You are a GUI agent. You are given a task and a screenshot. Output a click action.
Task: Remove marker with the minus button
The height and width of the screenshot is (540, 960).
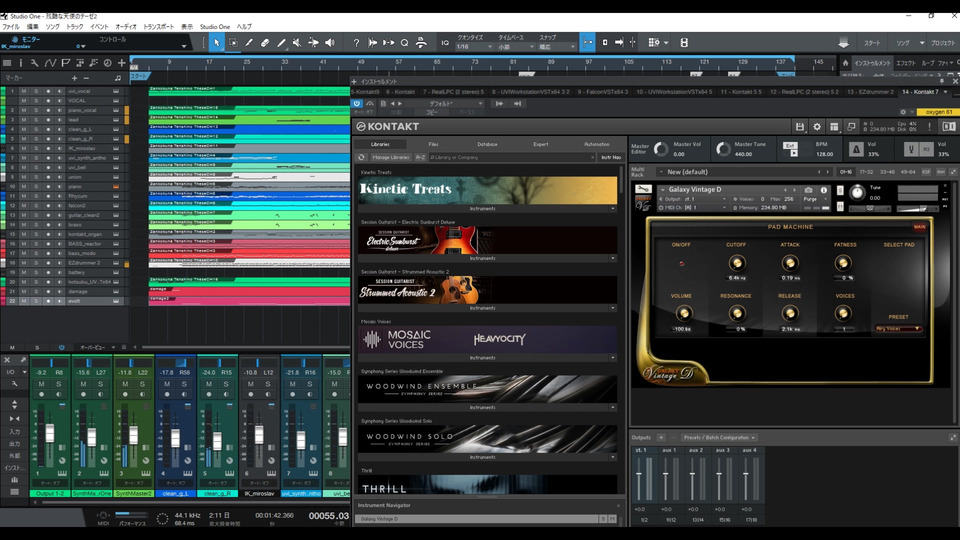(86, 78)
